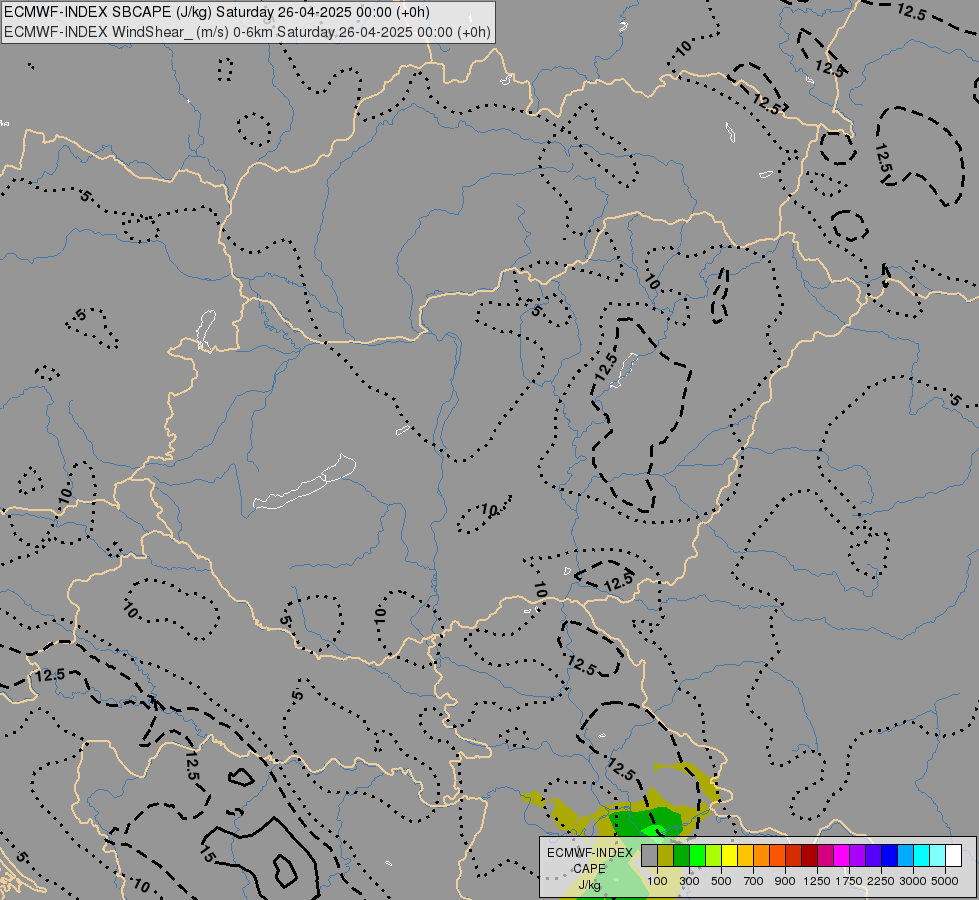979x900 pixels.
Task: Click the legend tick label 2250
Action: pyautogui.click(x=881, y=881)
